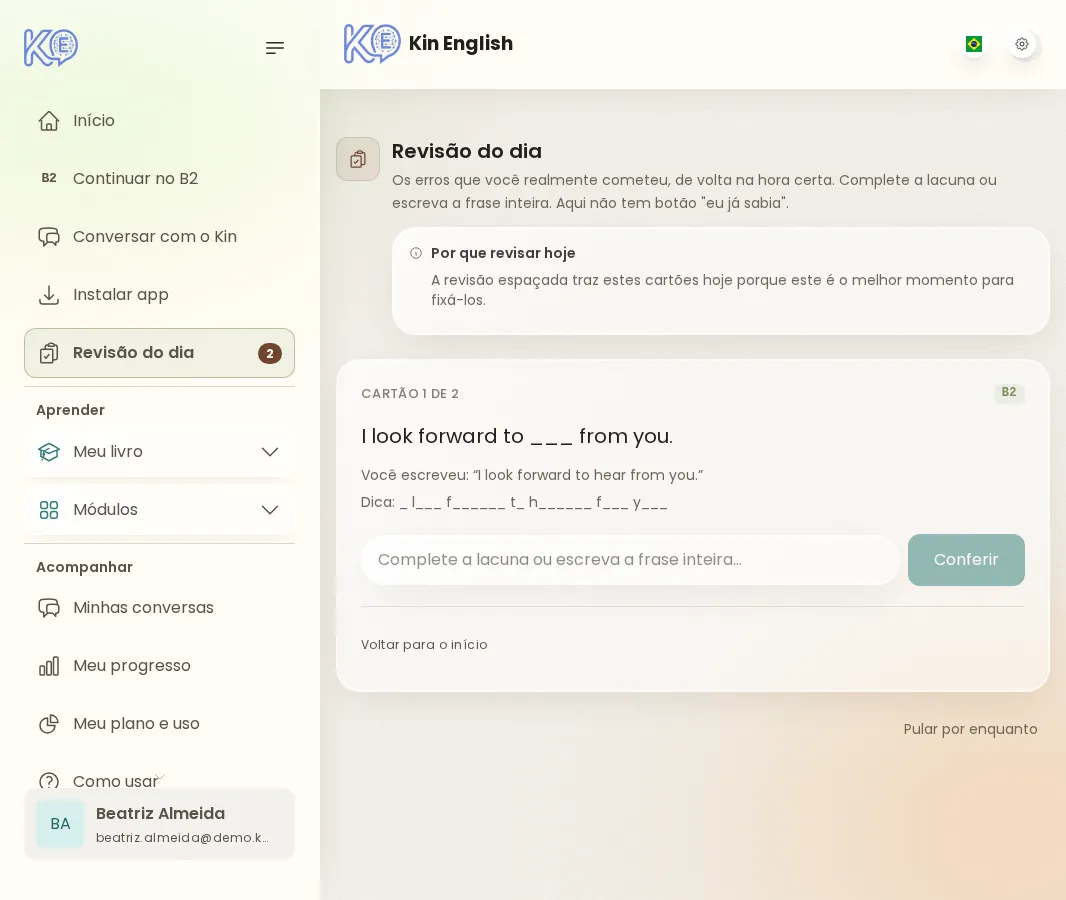Click the chat icon for Minhas conversas

point(49,608)
